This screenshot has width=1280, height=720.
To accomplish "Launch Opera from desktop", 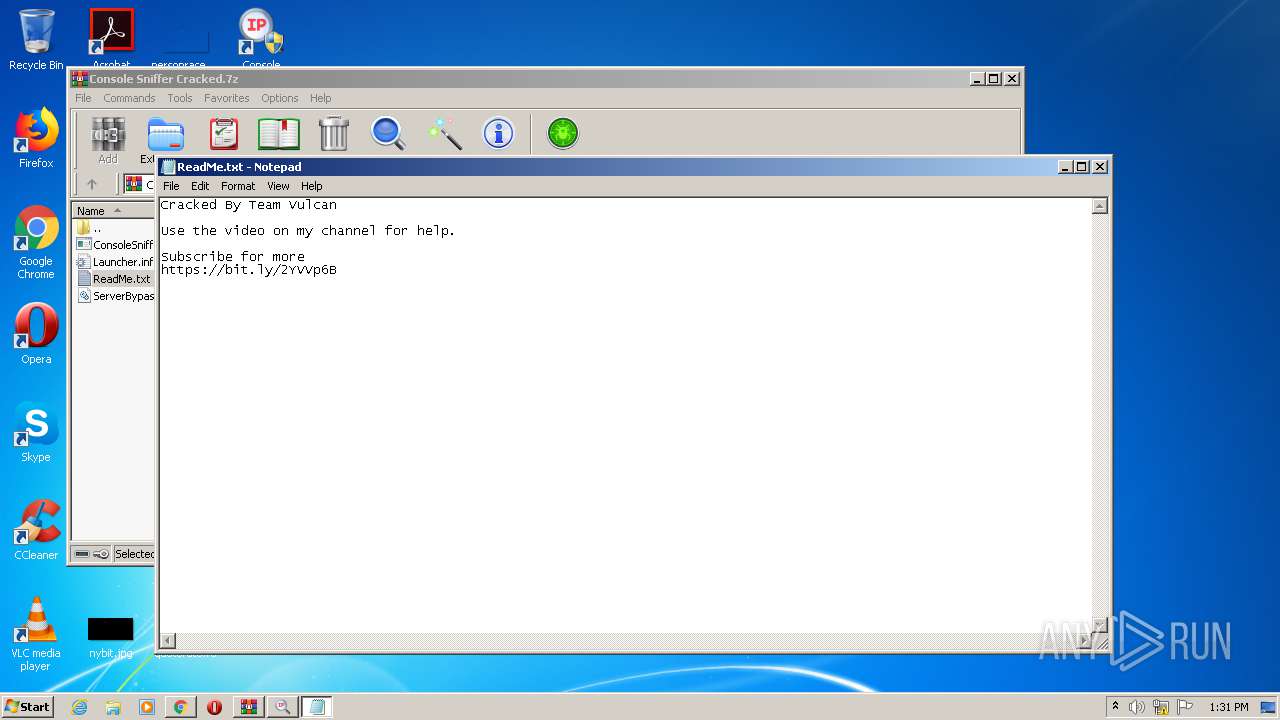I will tap(36, 334).
